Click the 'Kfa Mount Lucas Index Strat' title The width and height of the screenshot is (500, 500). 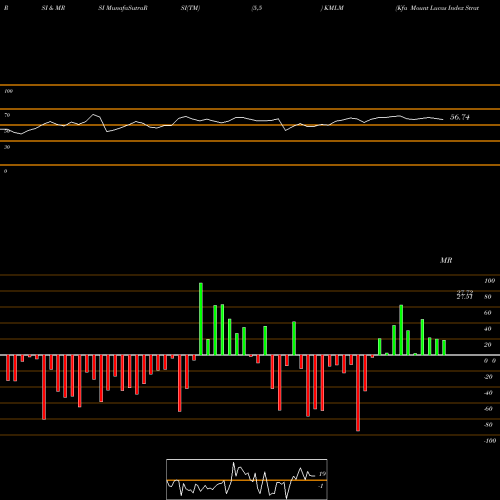tap(437, 8)
